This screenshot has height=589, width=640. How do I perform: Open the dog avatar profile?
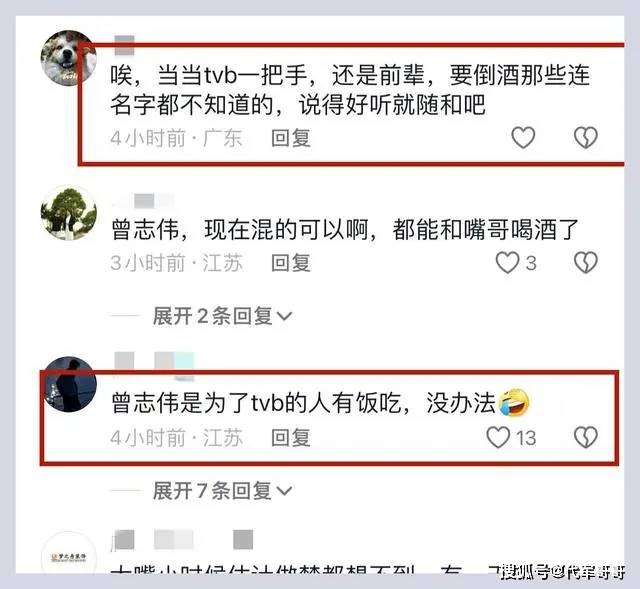pyautogui.click(x=69, y=58)
